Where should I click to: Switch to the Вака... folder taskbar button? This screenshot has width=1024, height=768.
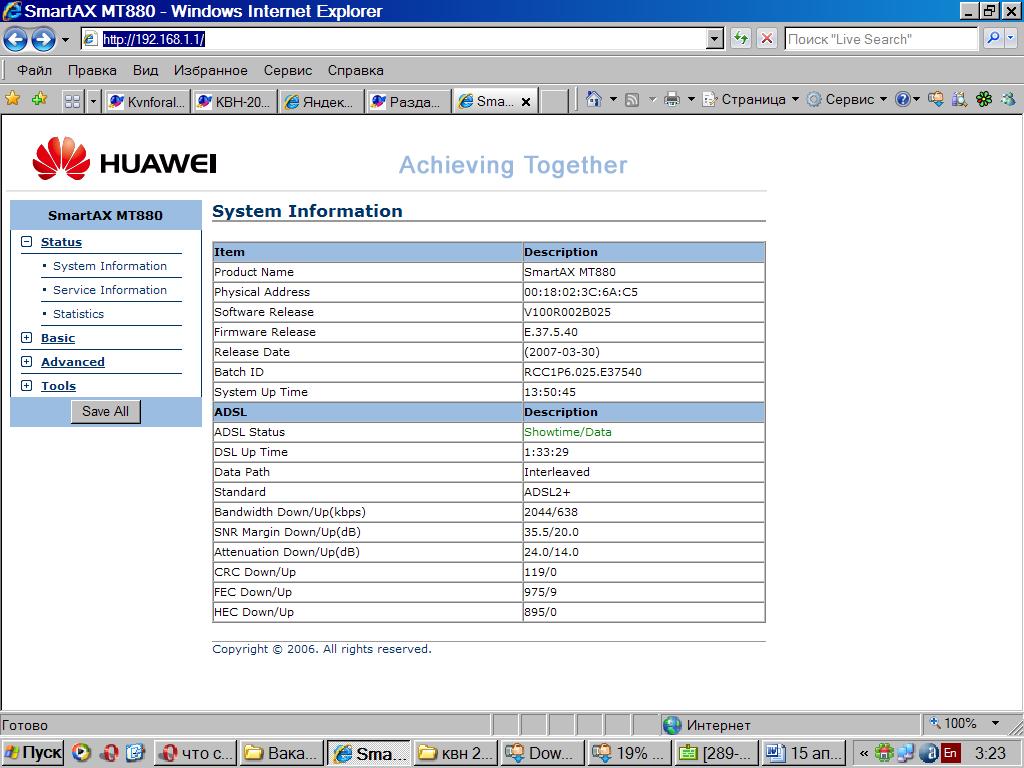pos(281,753)
